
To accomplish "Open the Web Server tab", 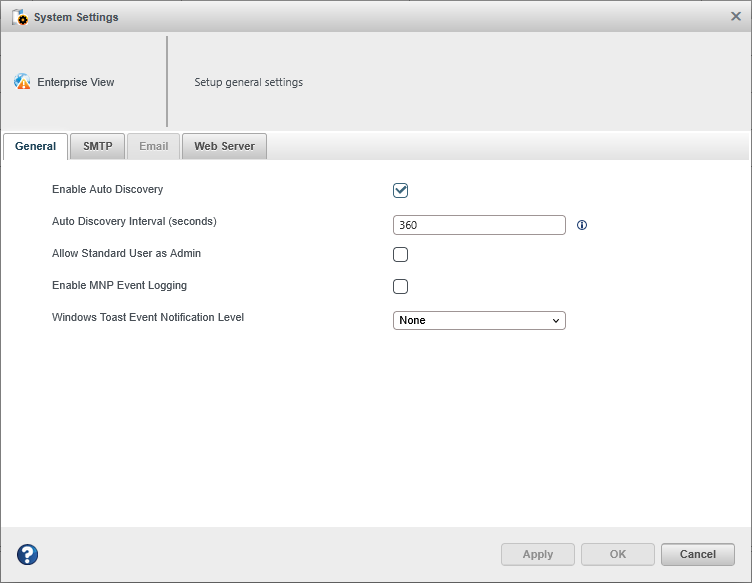I will 224,146.
